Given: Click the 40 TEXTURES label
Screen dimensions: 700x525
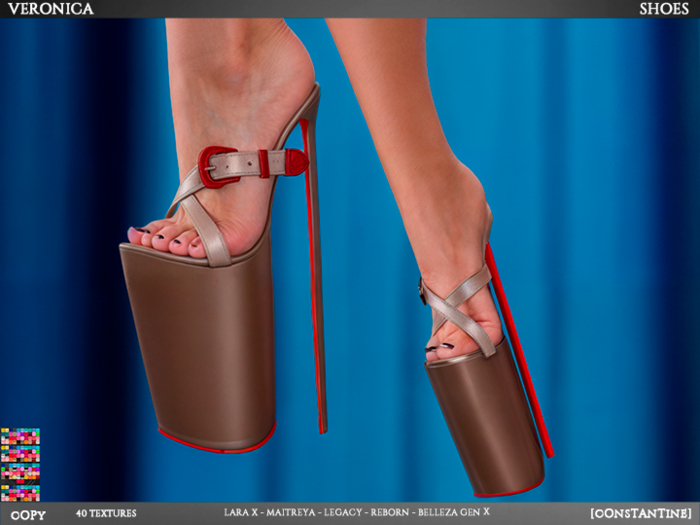Looking at the screenshot, I should pos(106,513).
